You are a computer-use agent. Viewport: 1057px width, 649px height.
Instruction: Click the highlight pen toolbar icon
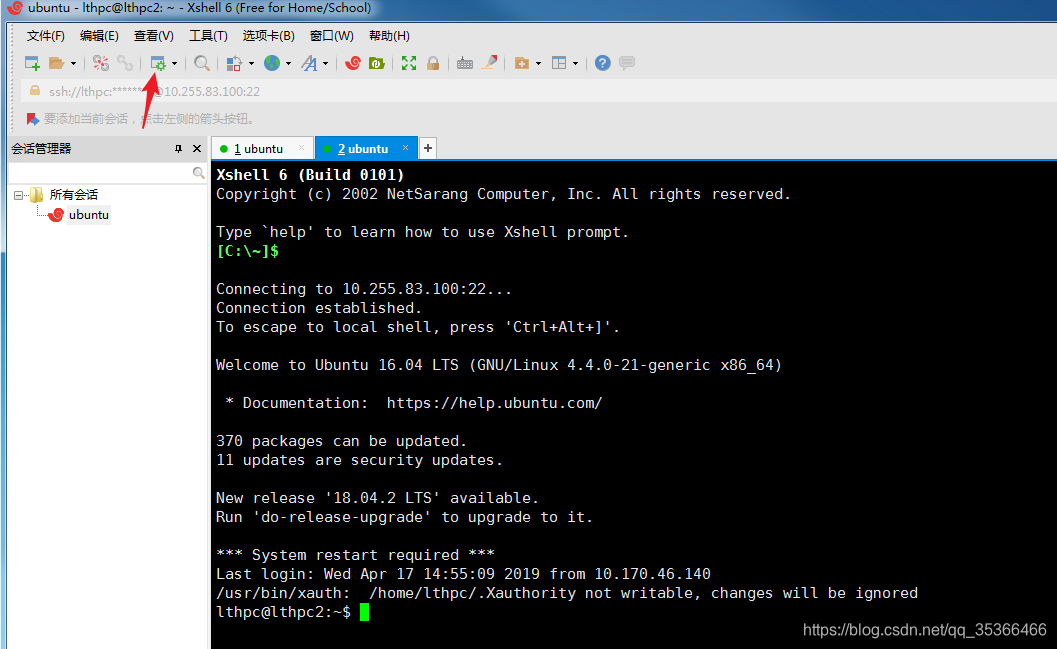(x=490, y=63)
